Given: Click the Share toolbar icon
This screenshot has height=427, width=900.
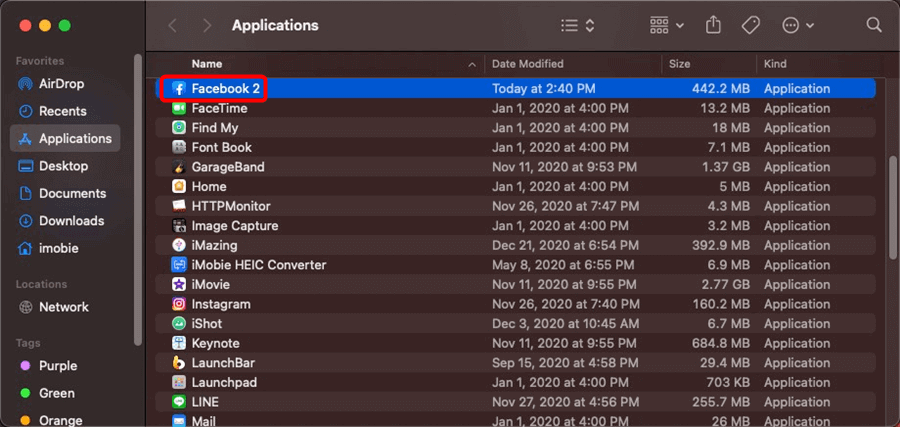Looking at the screenshot, I should 713,25.
